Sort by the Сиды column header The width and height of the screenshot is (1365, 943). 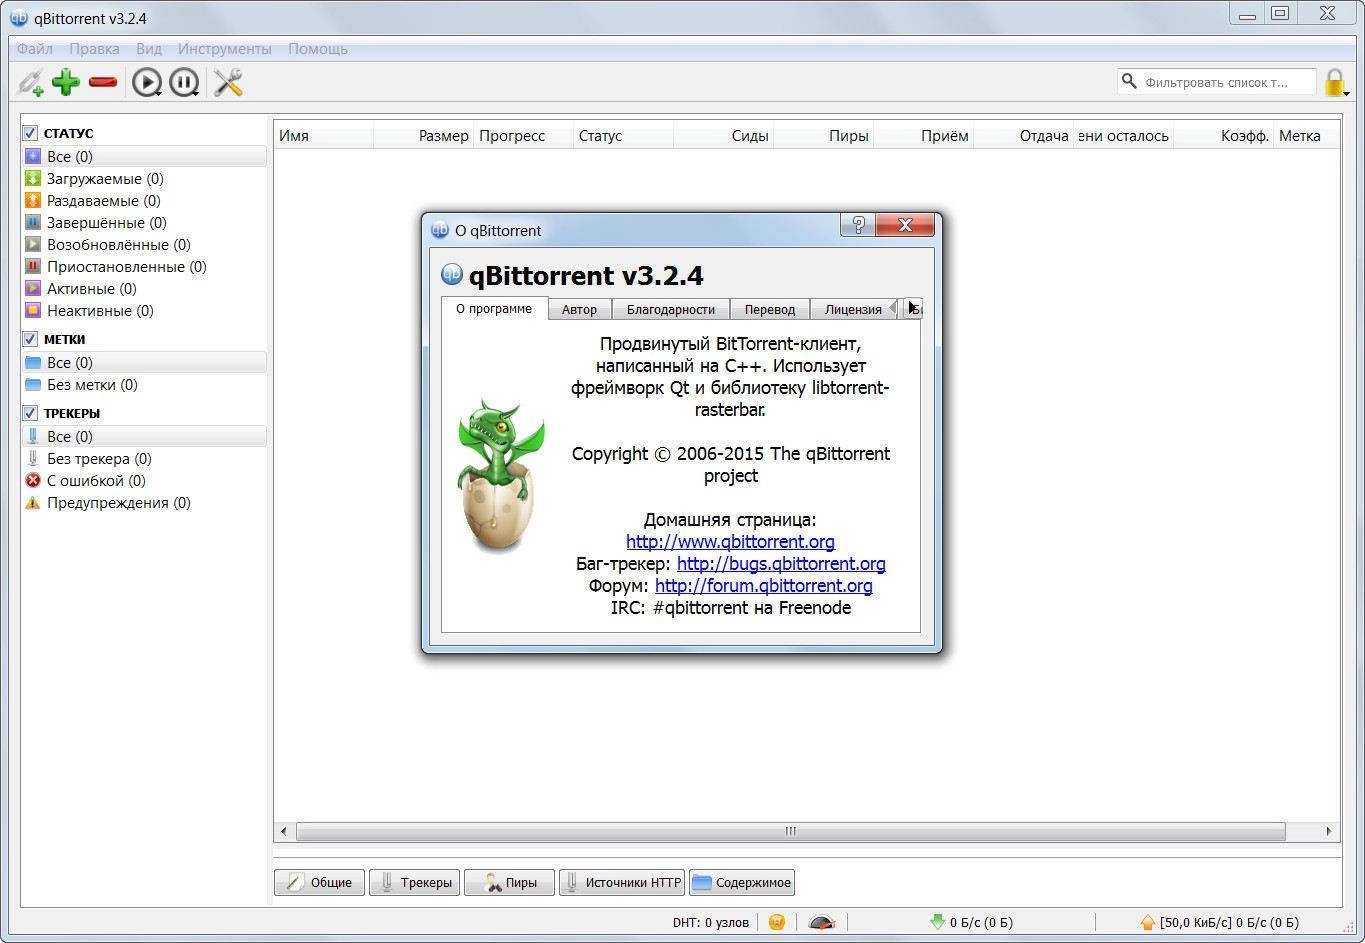(724, 136)
